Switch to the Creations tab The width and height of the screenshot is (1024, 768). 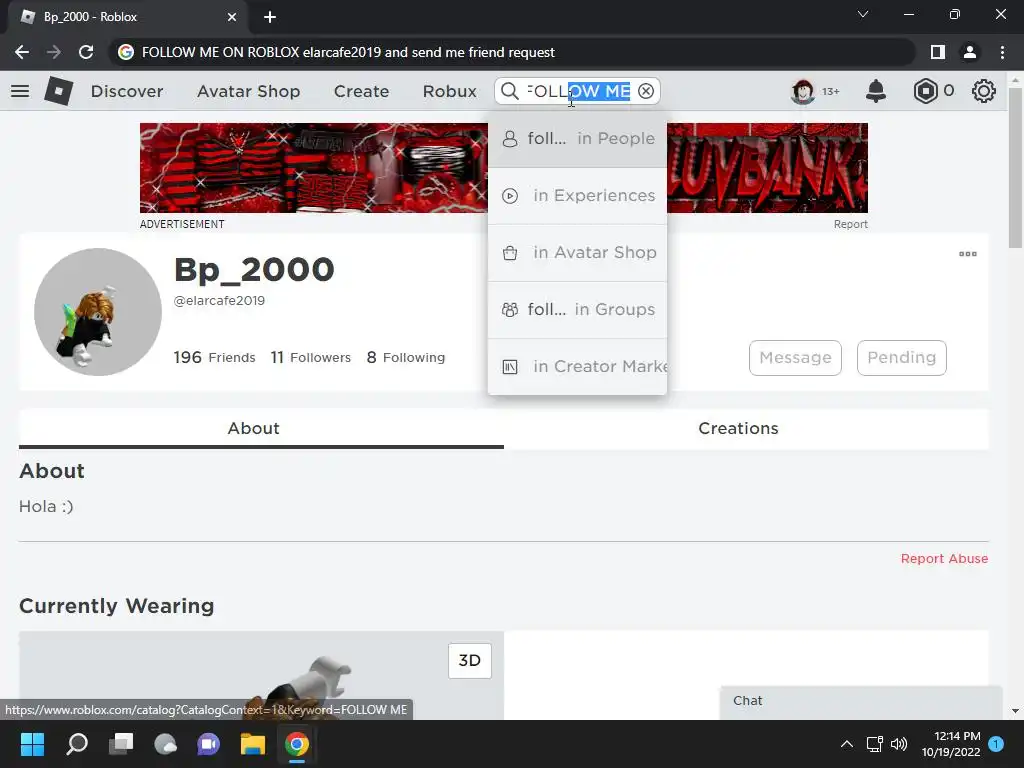(739, 428)
